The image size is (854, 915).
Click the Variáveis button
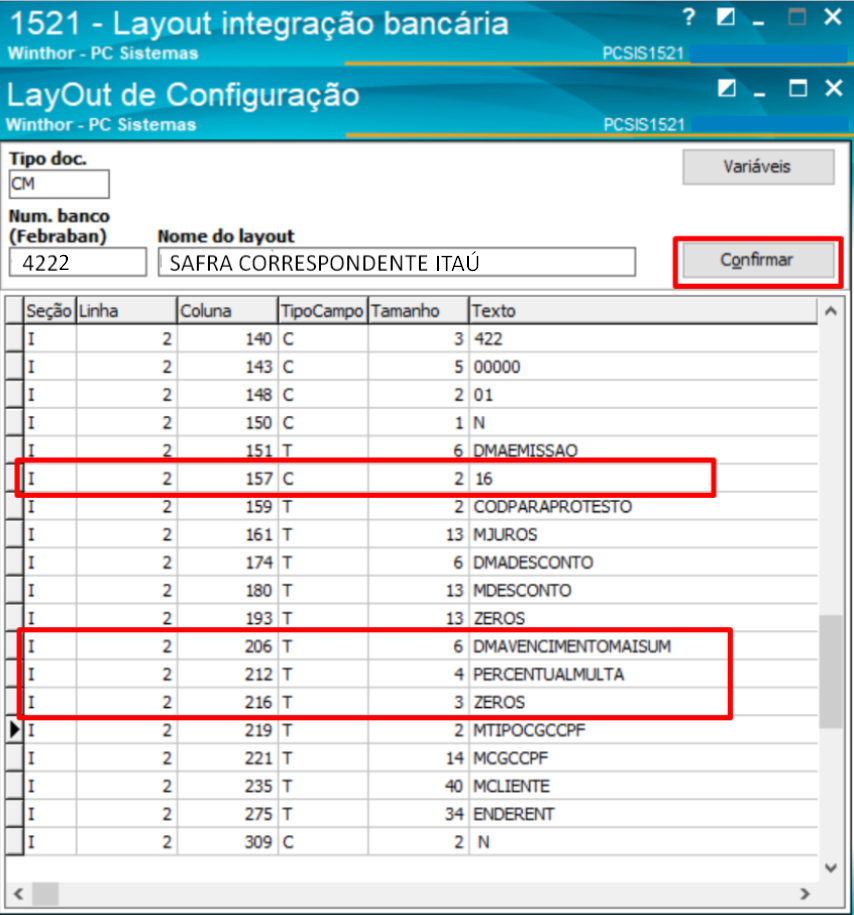[x=758, y=167]
